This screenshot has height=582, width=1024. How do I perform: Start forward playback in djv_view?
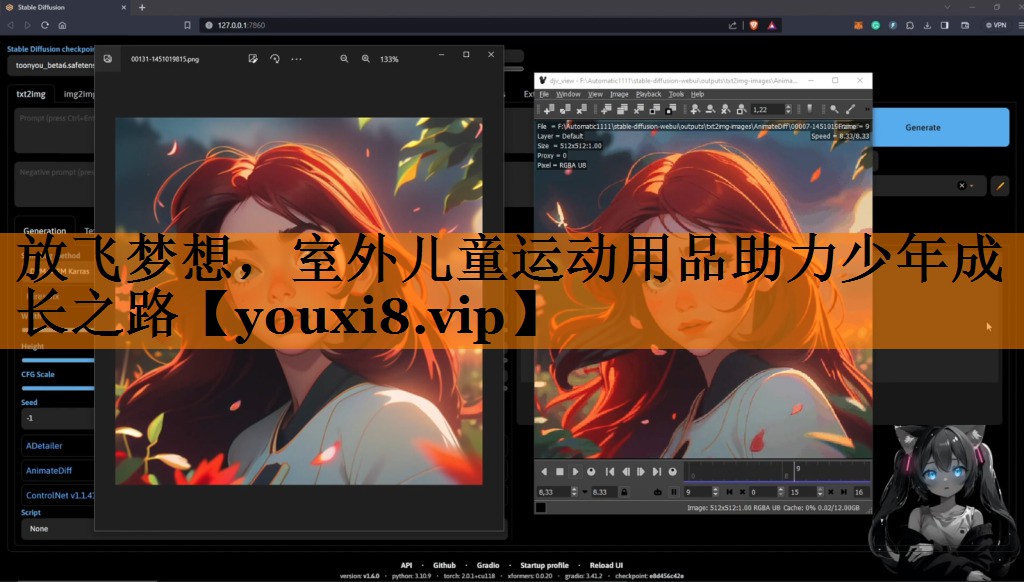pos(575,472)
